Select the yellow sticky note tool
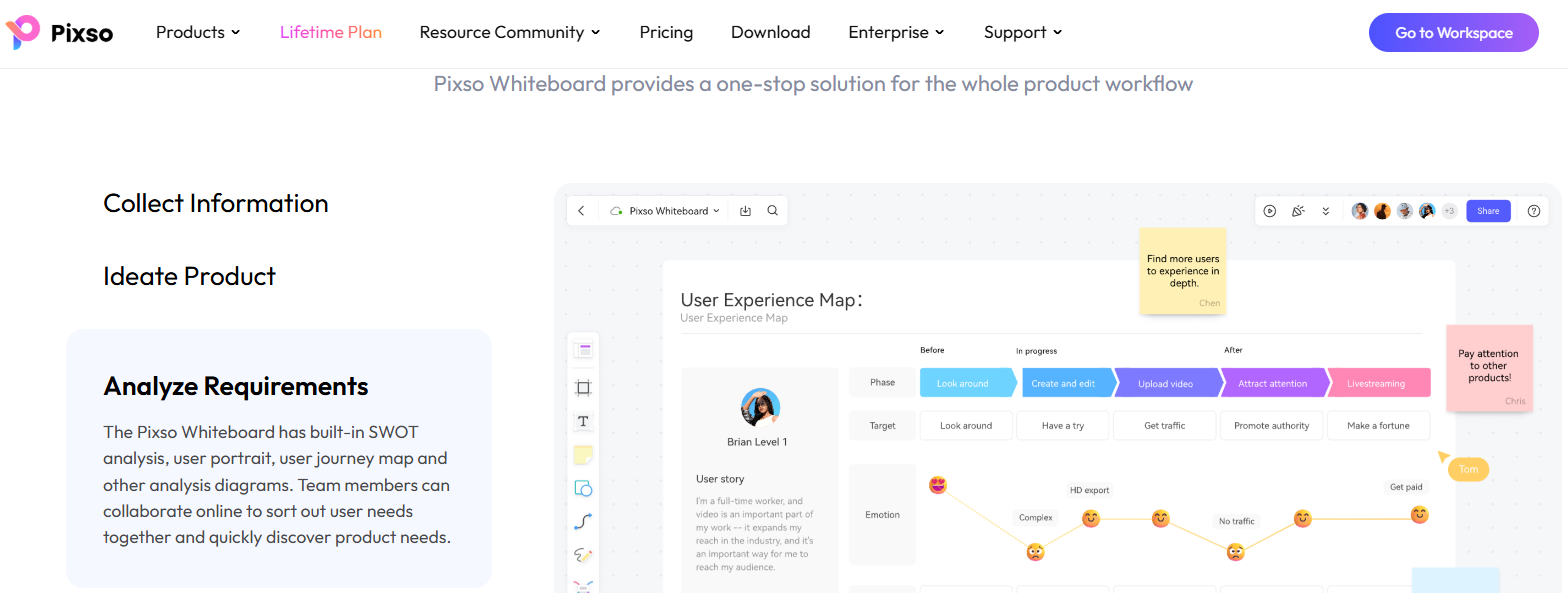 click(x=583, y=455)
